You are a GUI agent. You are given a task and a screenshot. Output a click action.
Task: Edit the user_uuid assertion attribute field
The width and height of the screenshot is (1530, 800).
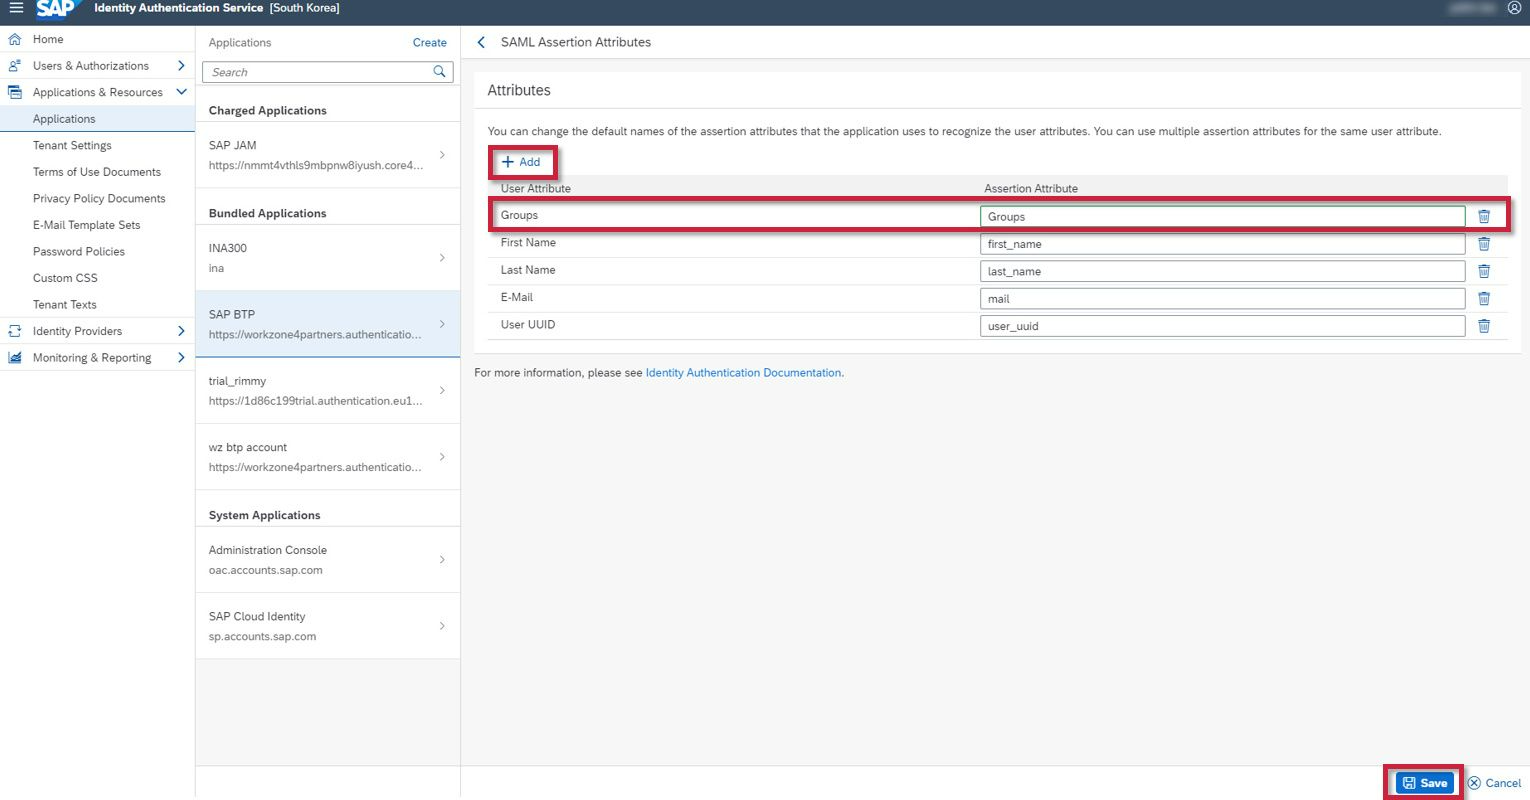tap(1222, 326)
